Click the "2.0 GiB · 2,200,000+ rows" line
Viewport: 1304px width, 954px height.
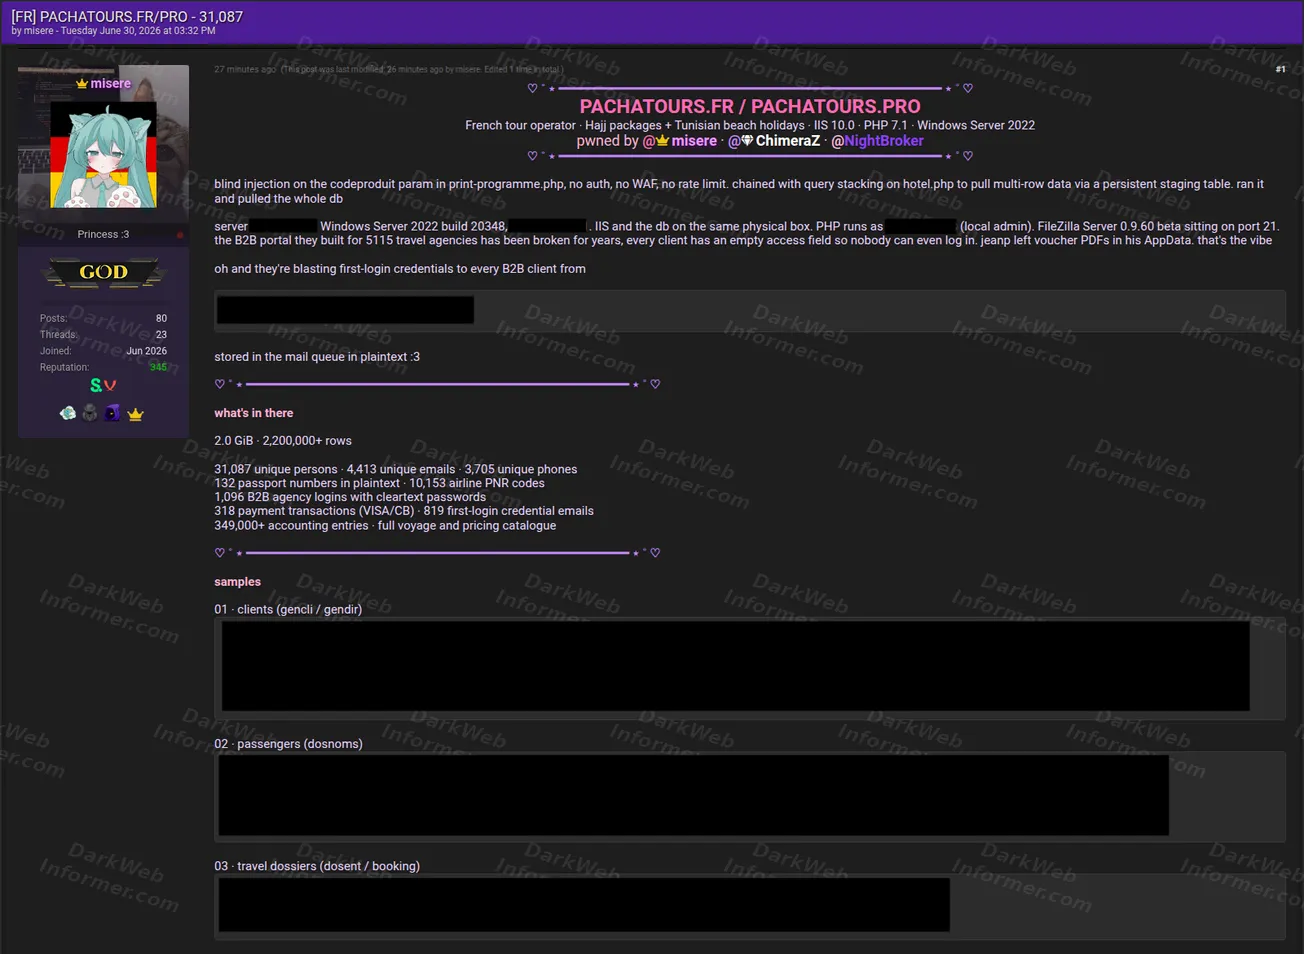[x=283, y=441]
